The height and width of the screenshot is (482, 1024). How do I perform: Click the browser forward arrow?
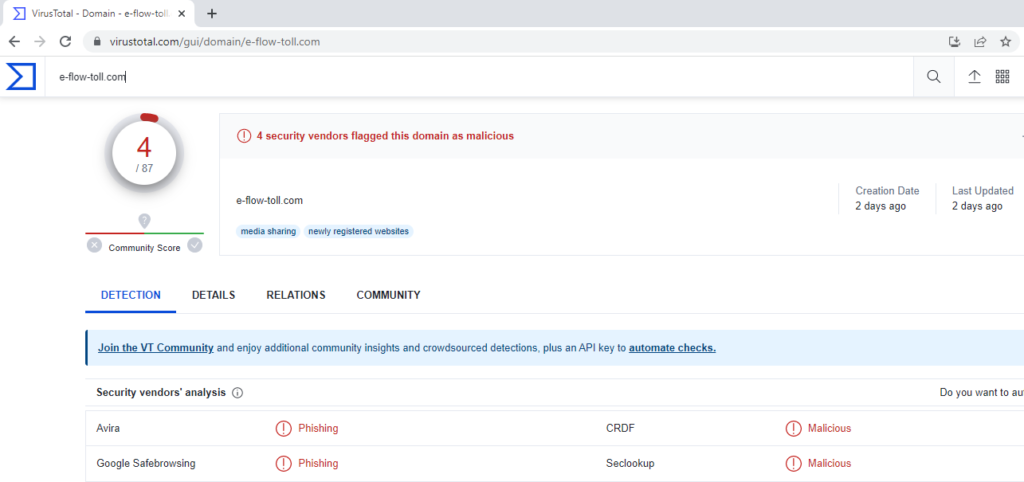tap(40, 42)
